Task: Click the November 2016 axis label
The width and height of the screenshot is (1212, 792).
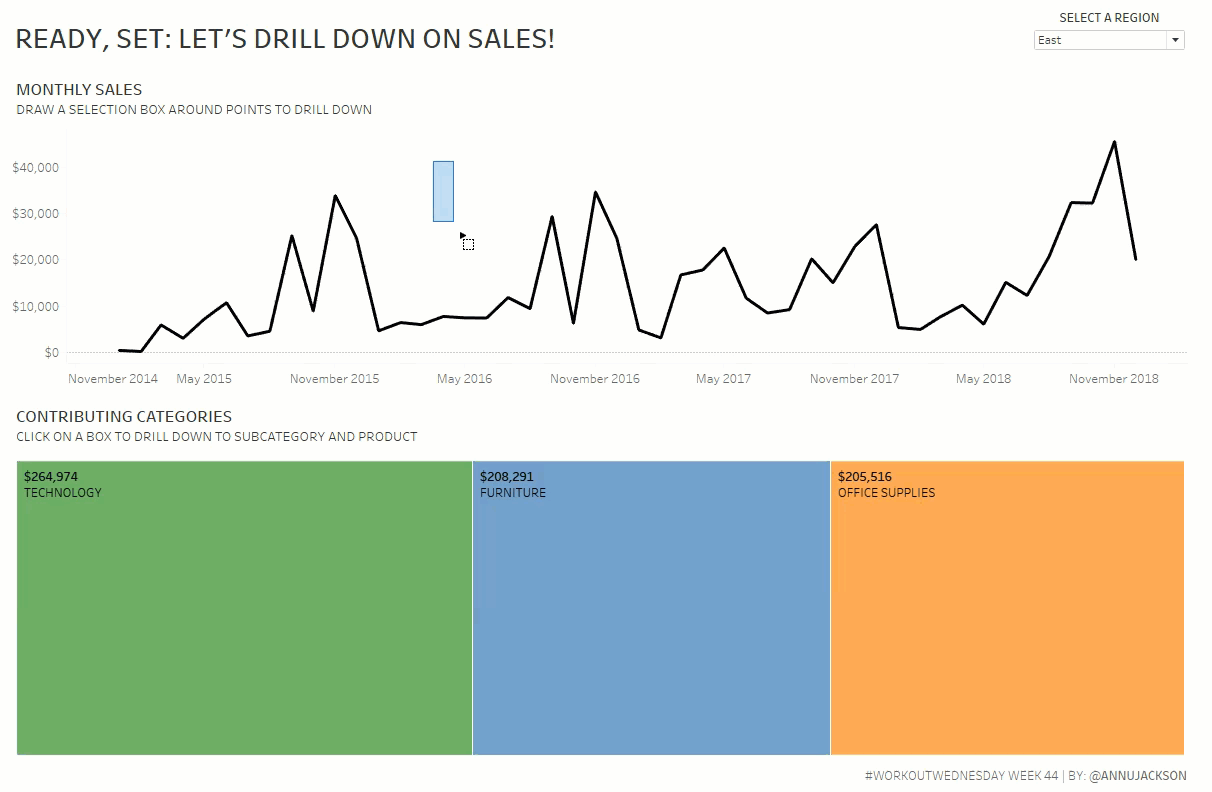Action: 594,379
